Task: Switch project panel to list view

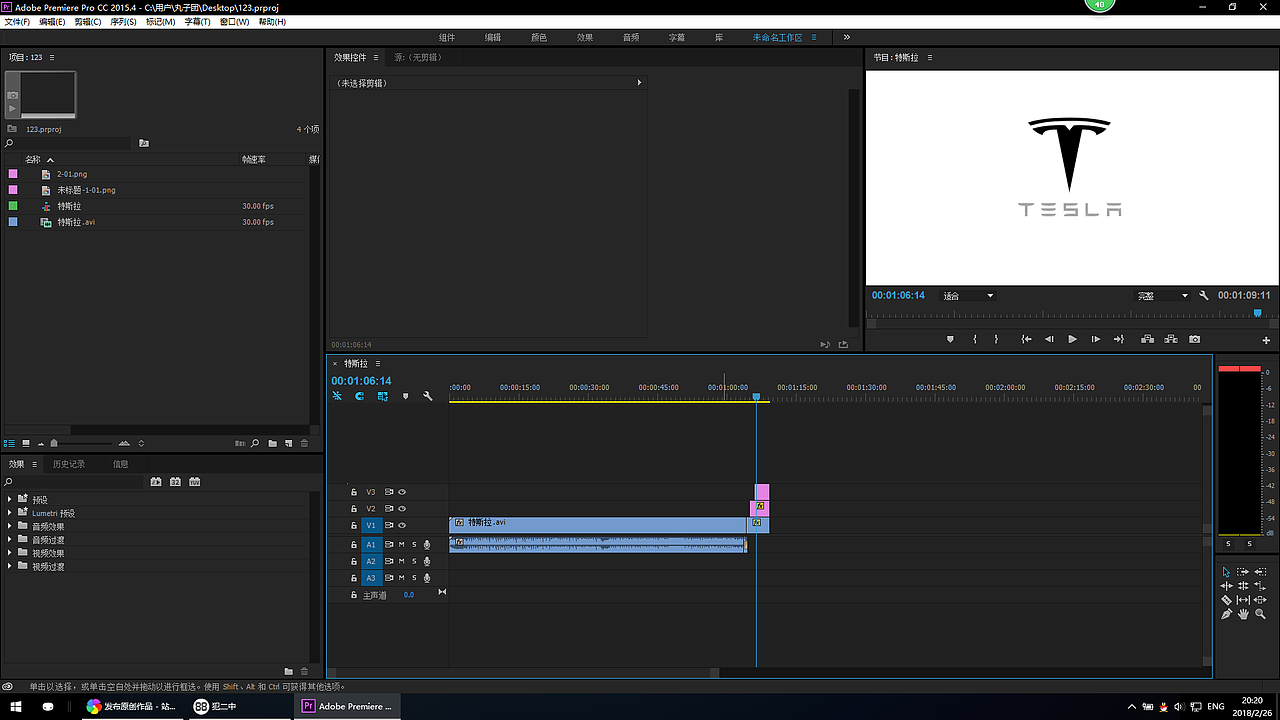Action: pyautogui.click(x=10, y=443)
